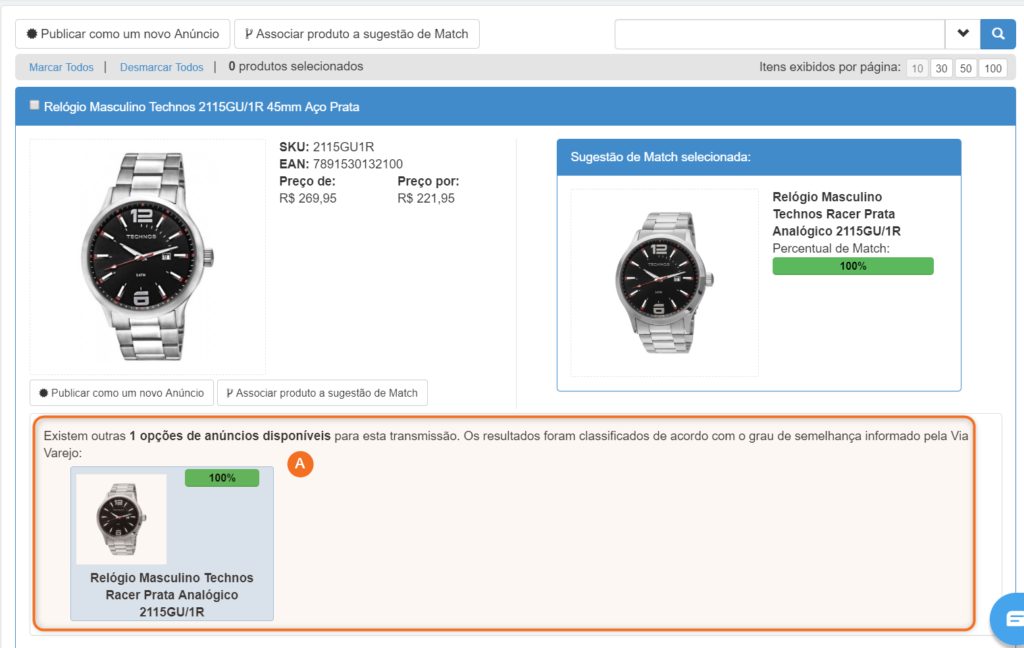
Task: Show 50 items per page
Action: tap(966, 68)
